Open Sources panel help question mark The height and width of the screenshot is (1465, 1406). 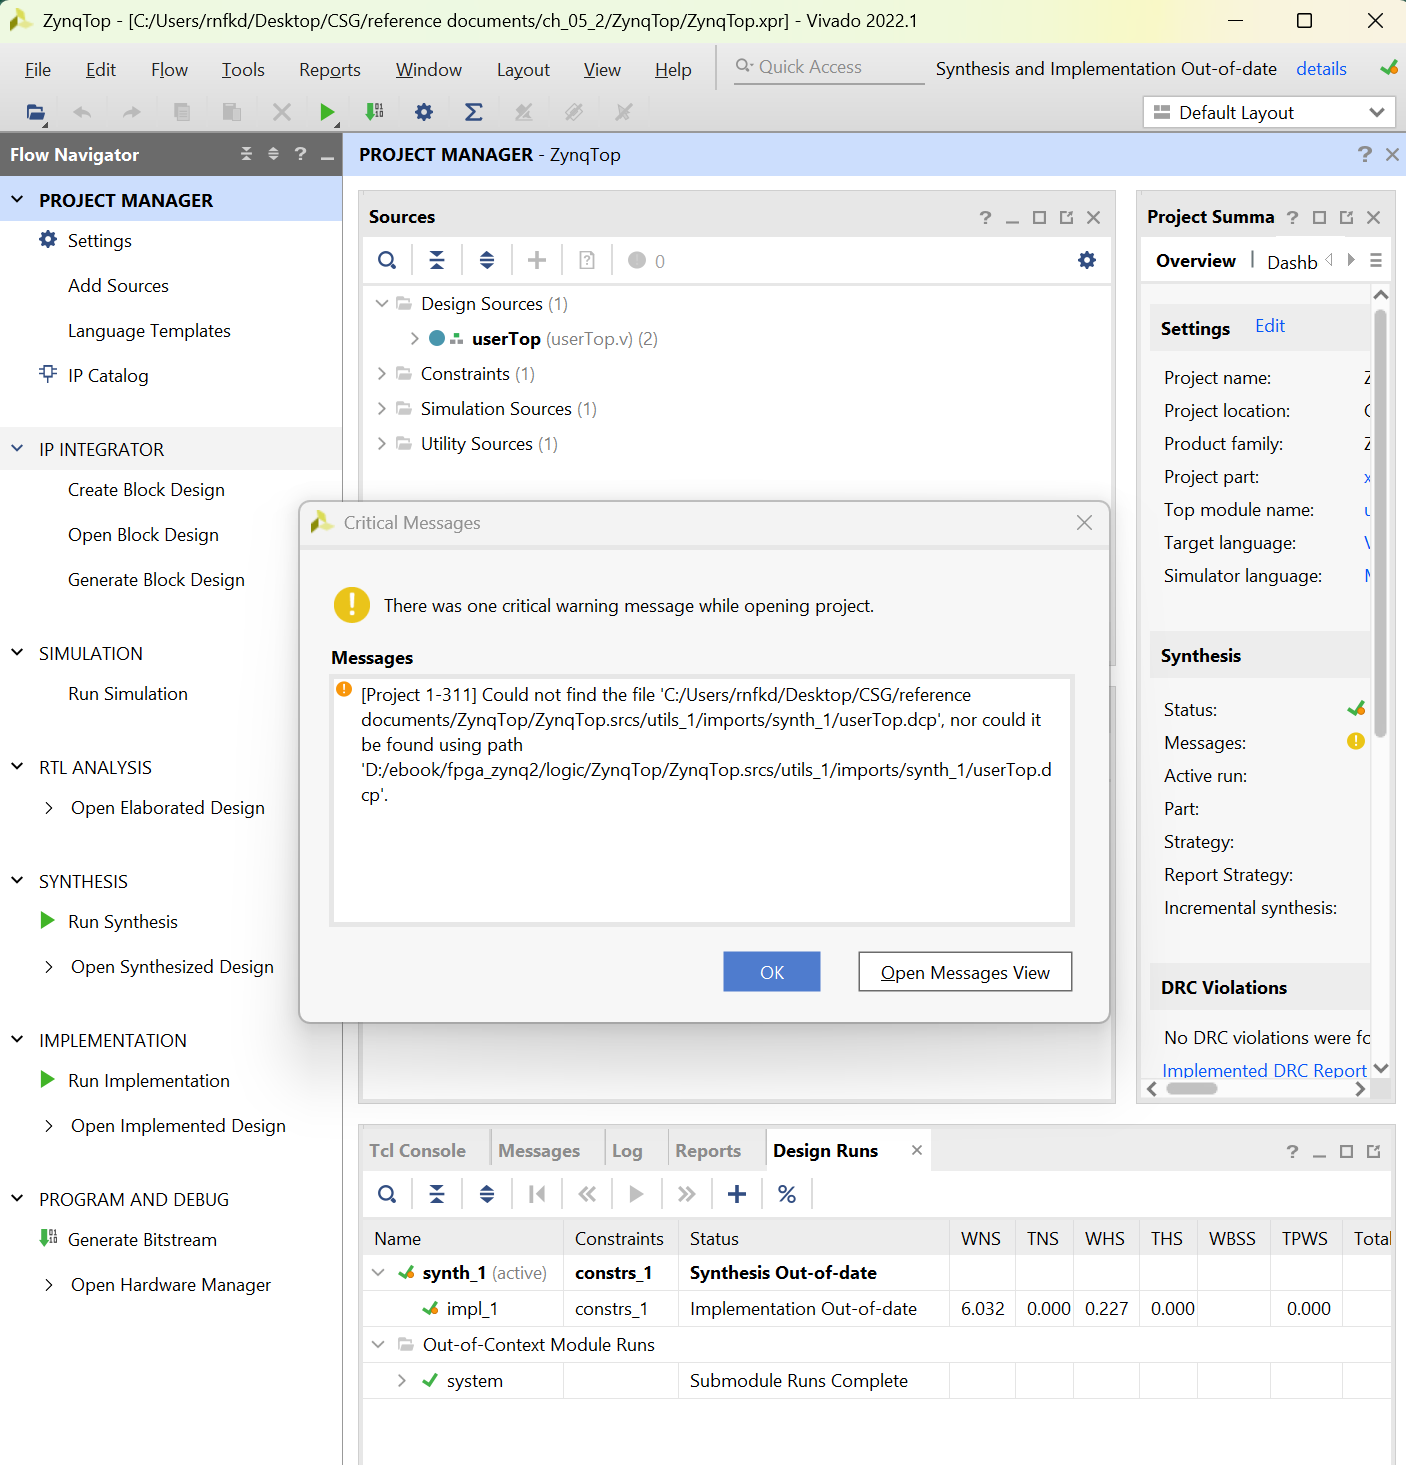point(985,217)
